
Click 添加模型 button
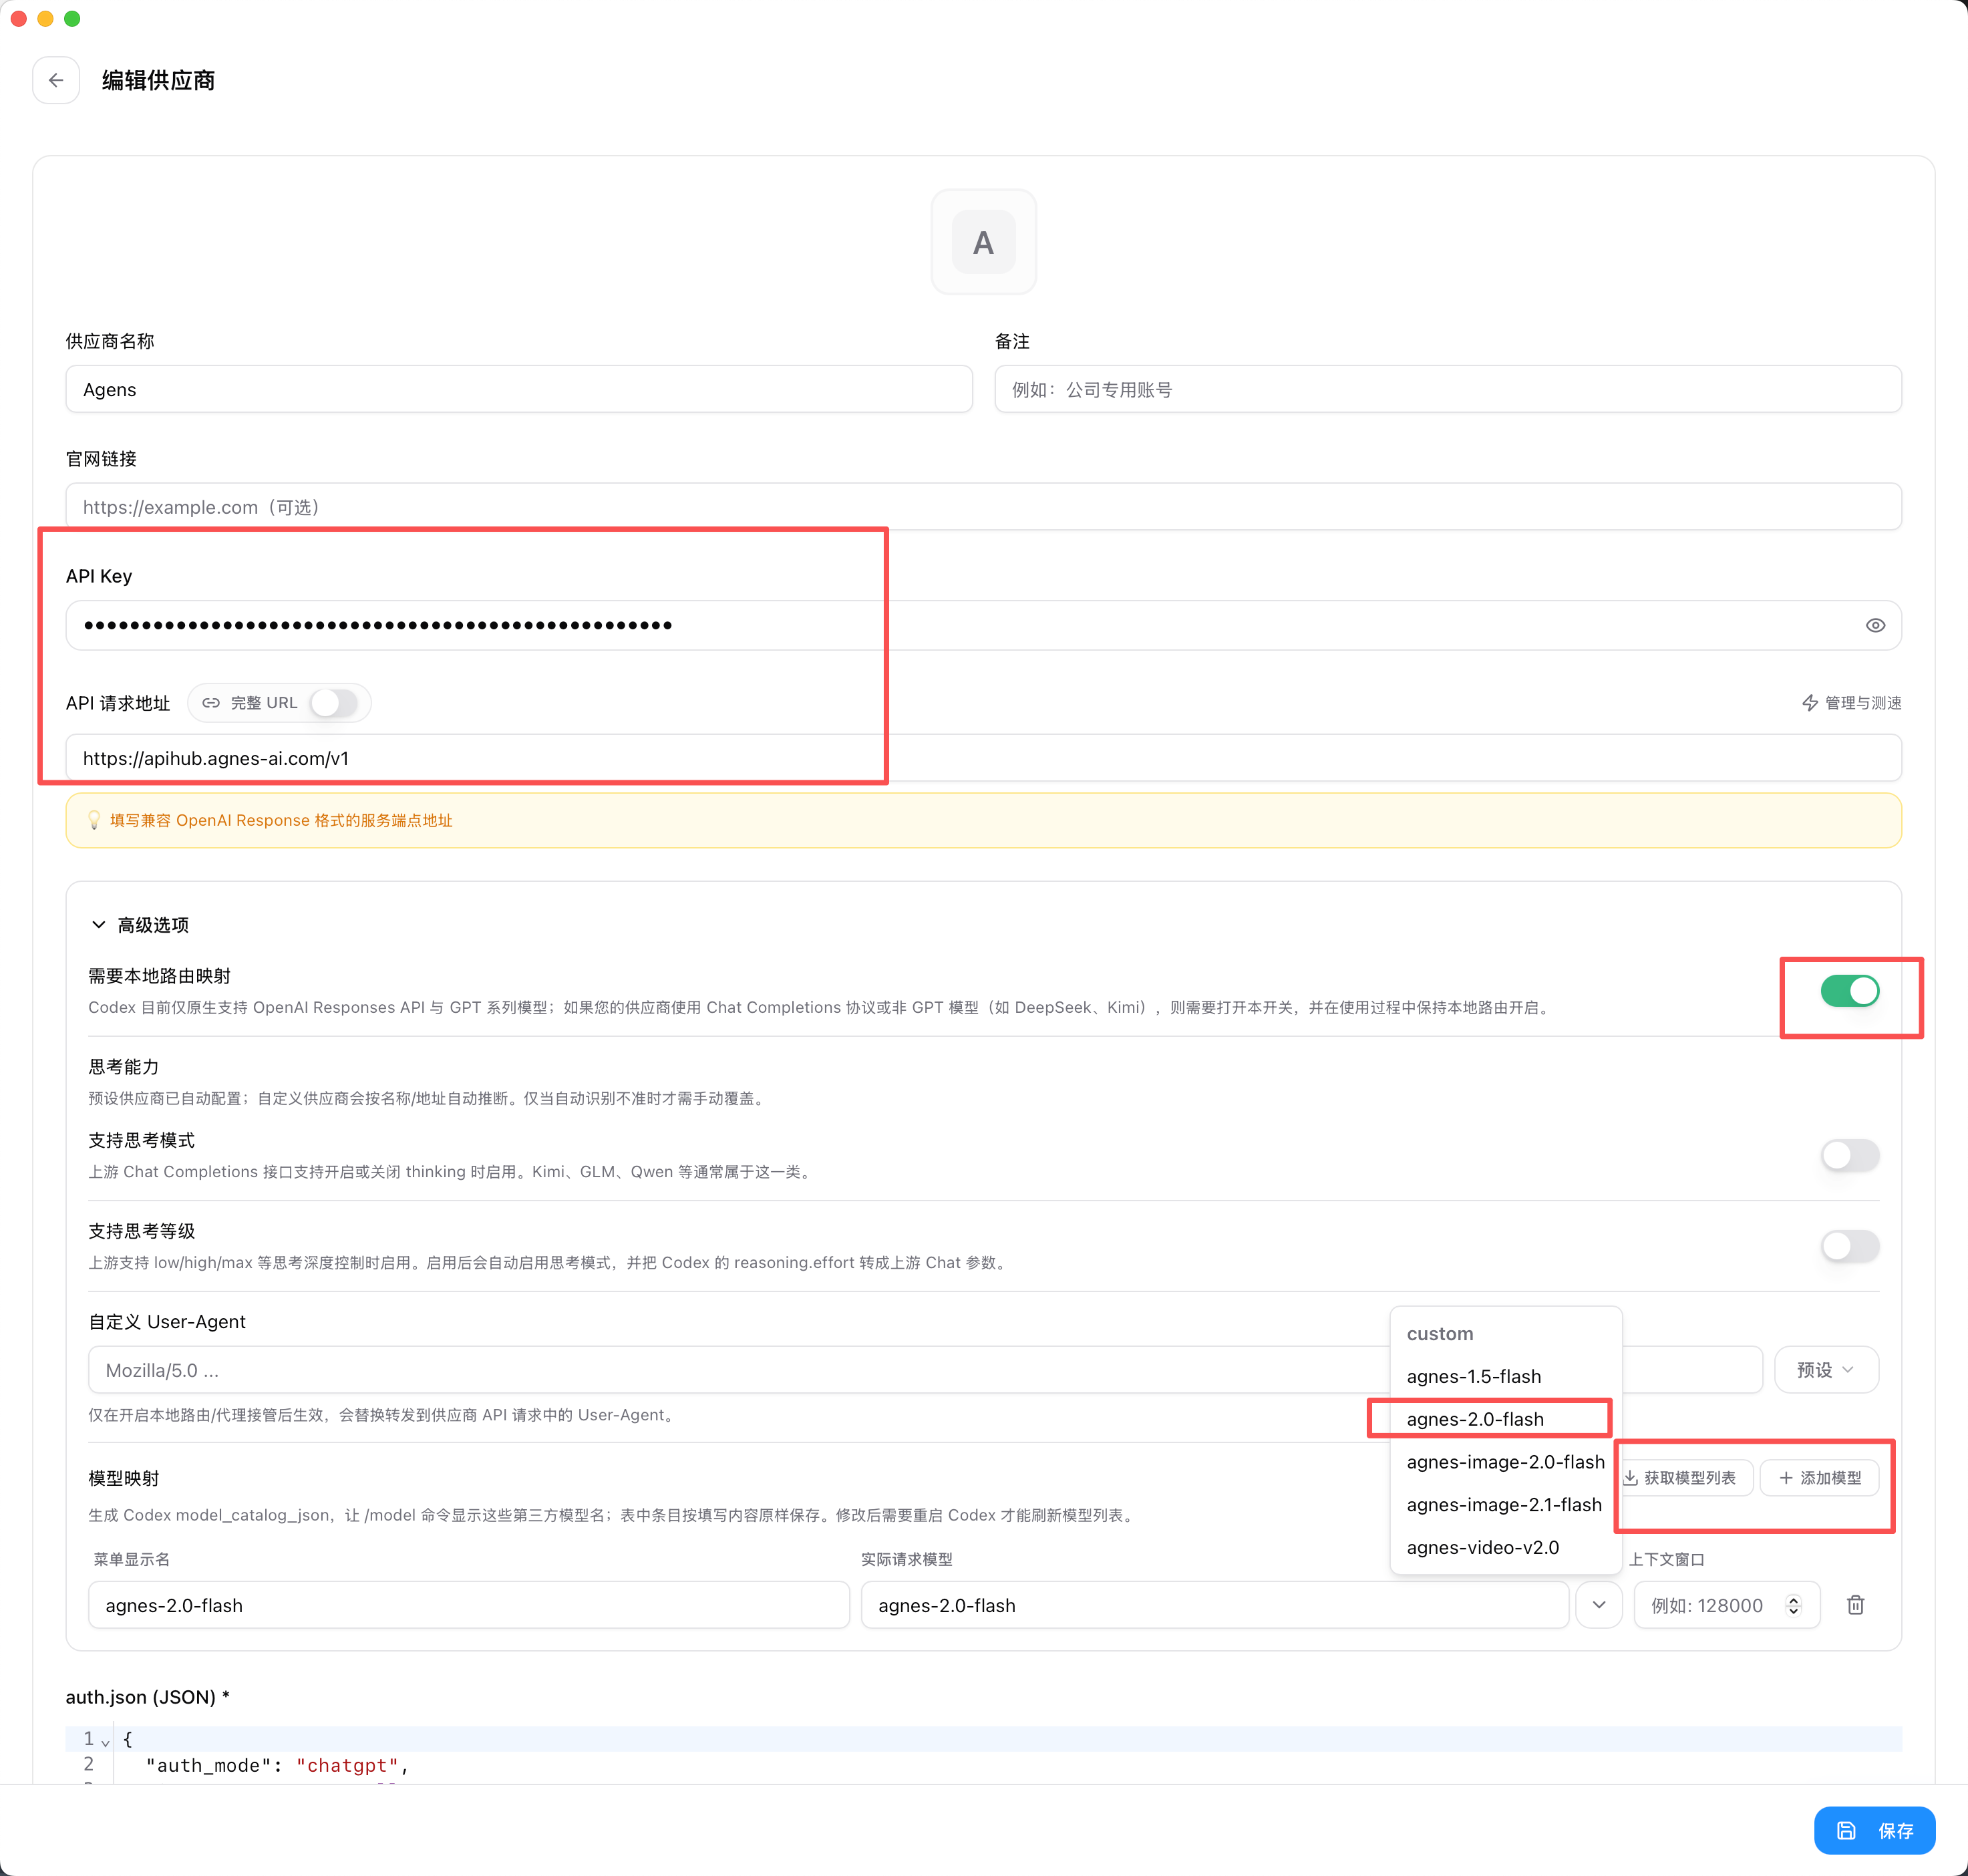tap(1820, 1478)
